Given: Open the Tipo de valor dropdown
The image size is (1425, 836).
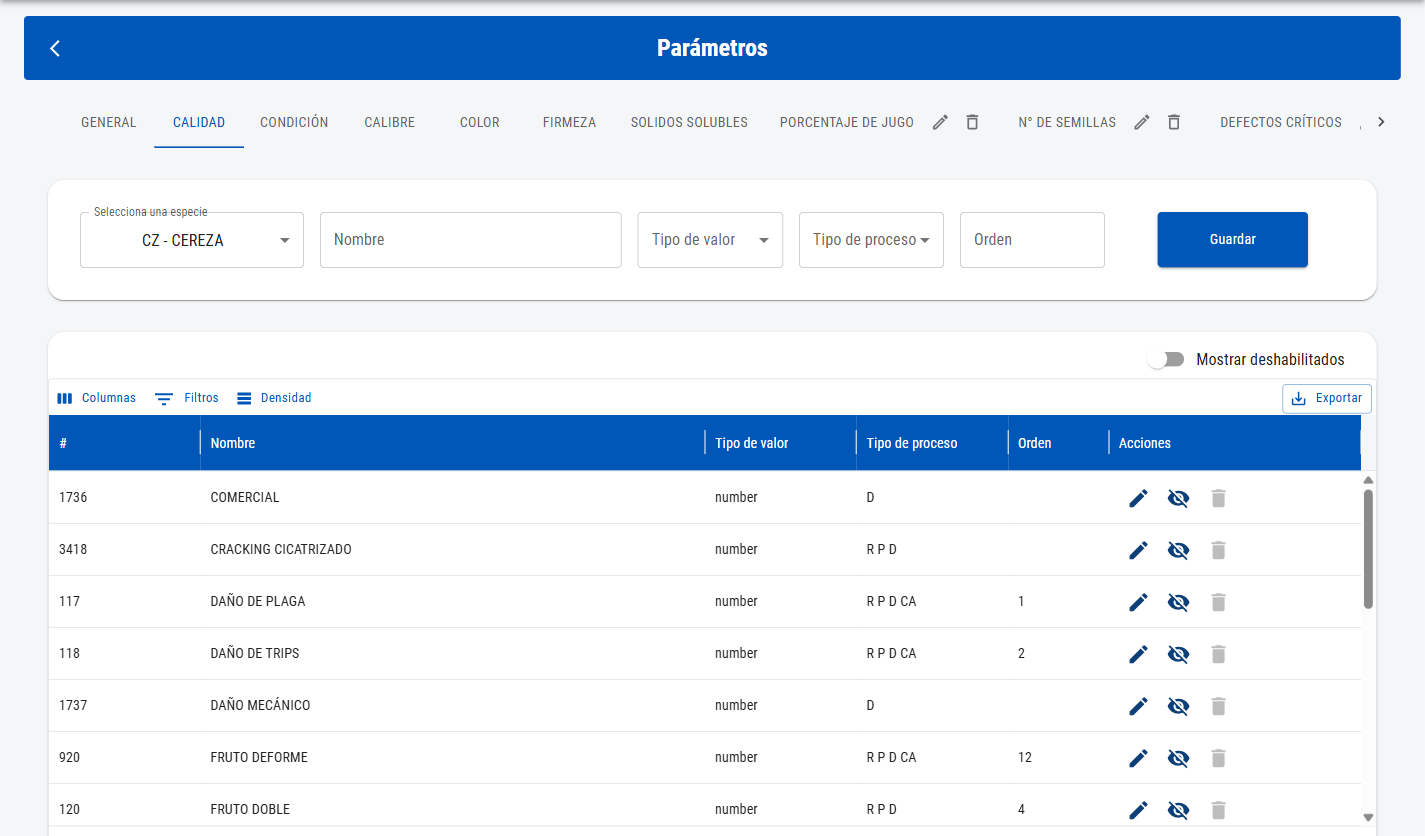Looking at the screenshot, I should point(710,240).
